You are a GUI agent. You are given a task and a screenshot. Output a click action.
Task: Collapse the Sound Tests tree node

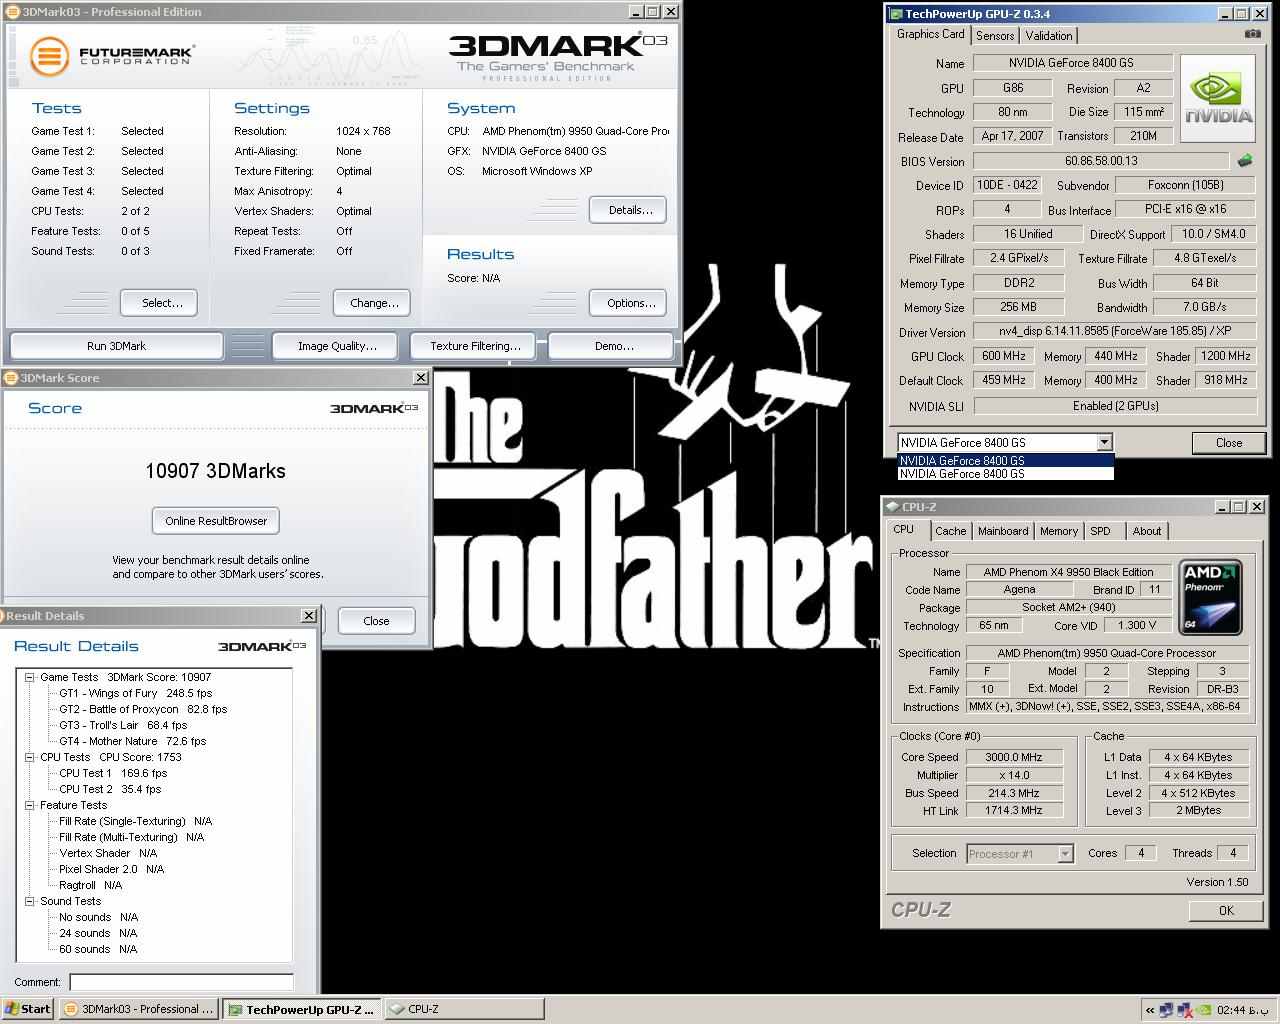[x=30, y=901]
